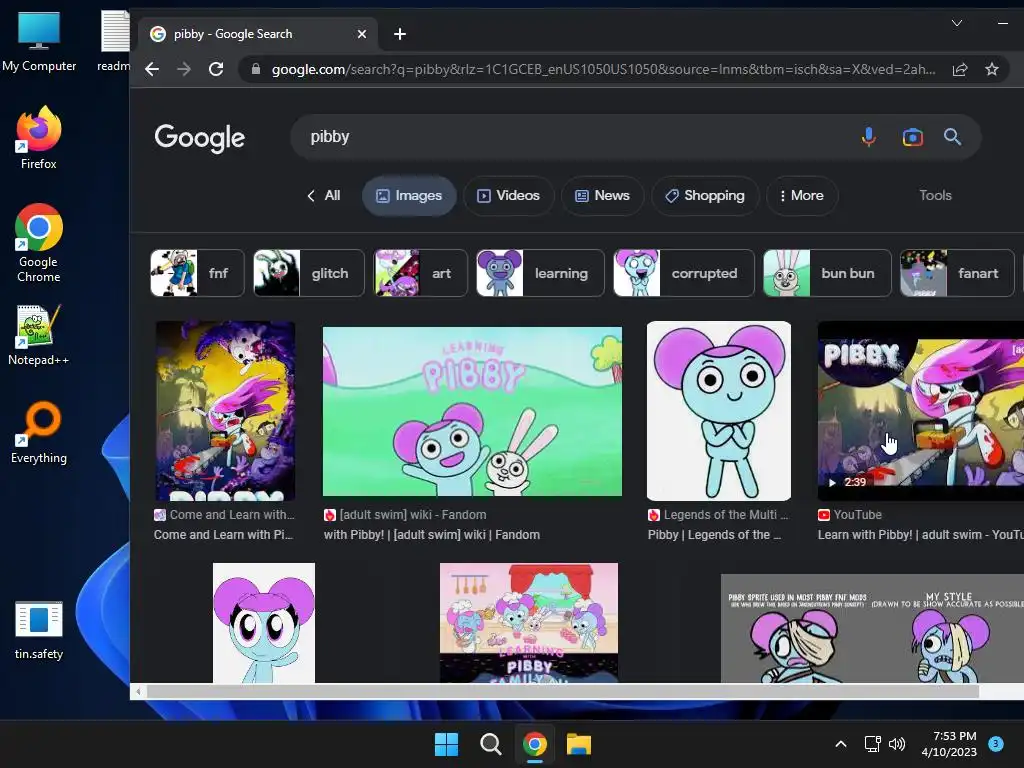Screen dimensions: 1024x768
Task: Open 'Pibby | Legends of the ...' title
Action: point(714,534)
